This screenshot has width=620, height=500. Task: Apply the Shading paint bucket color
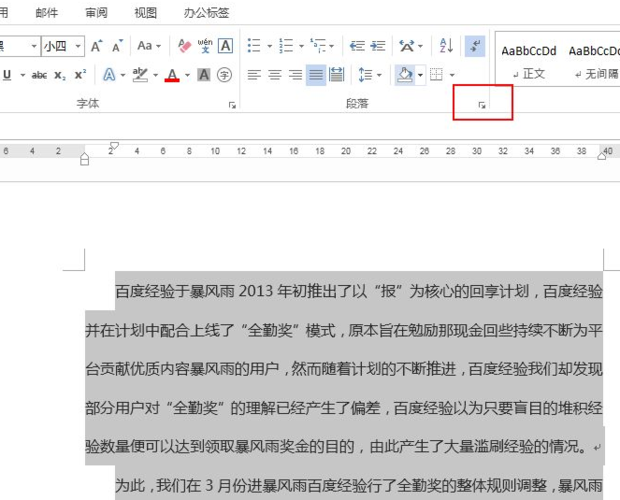point(405,74)
